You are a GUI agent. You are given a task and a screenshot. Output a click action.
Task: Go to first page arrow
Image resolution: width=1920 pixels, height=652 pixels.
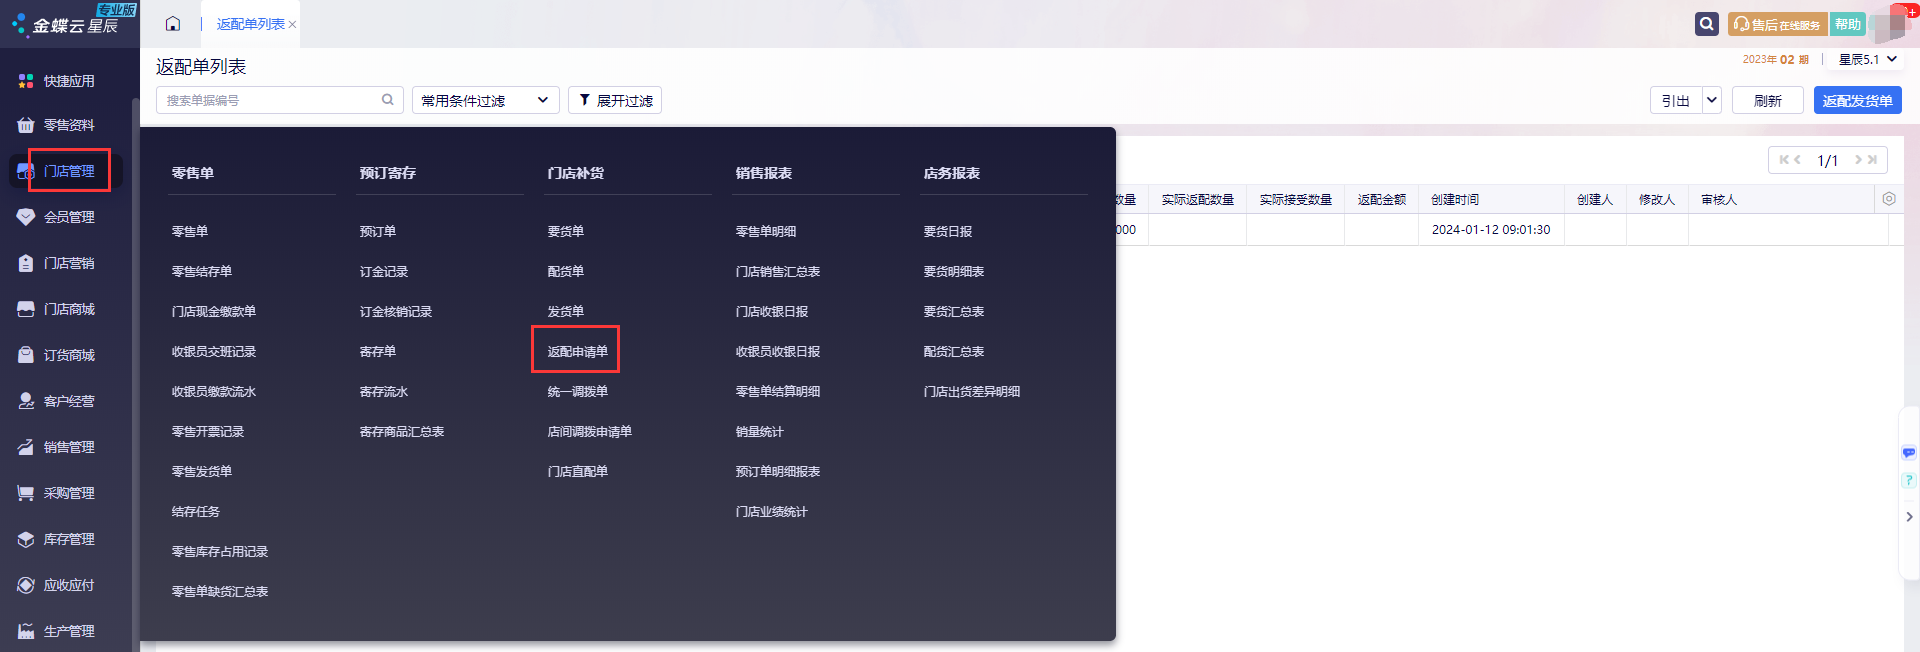click(1783, 160)
